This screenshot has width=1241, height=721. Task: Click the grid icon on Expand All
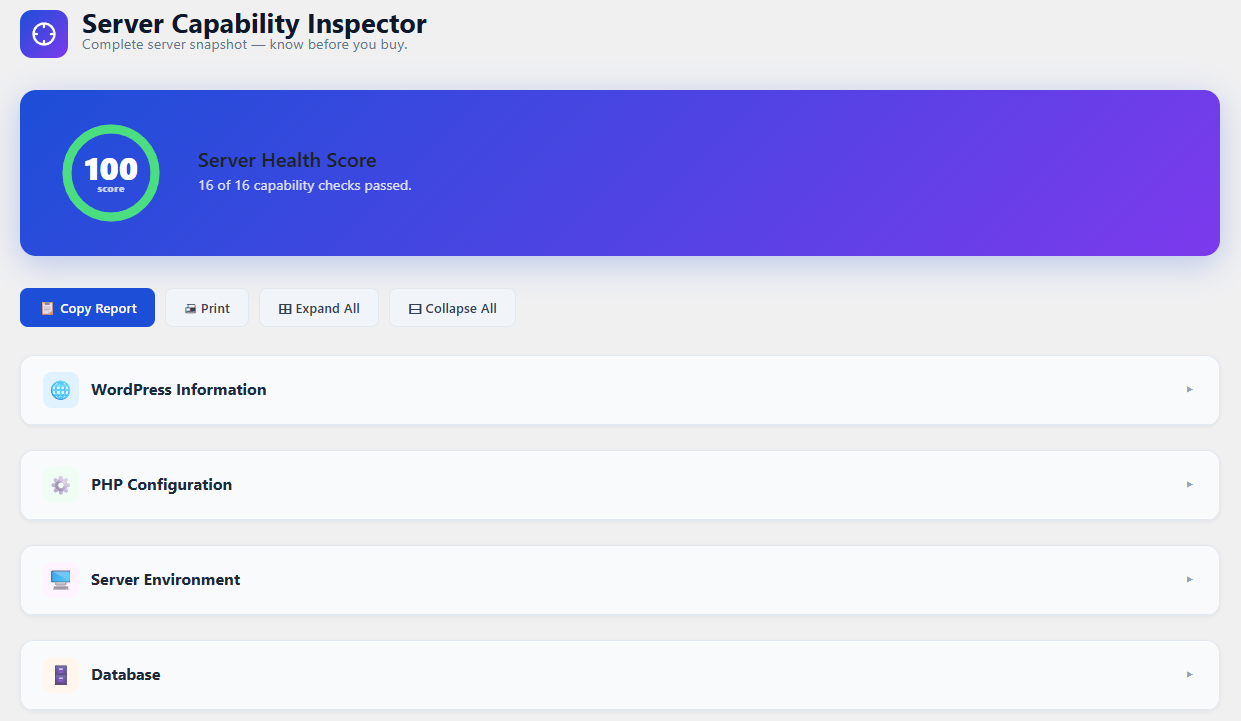coord(285,309)
